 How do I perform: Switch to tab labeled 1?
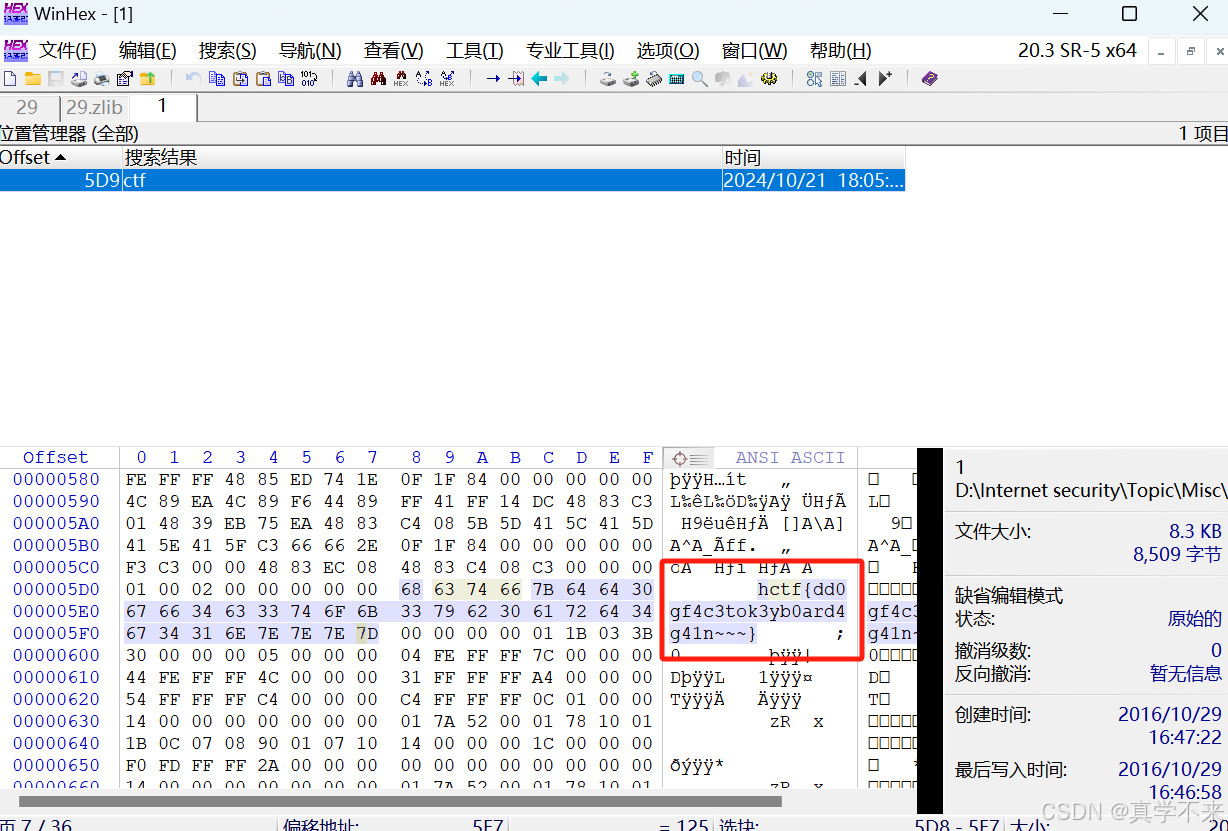pos(163,107)
